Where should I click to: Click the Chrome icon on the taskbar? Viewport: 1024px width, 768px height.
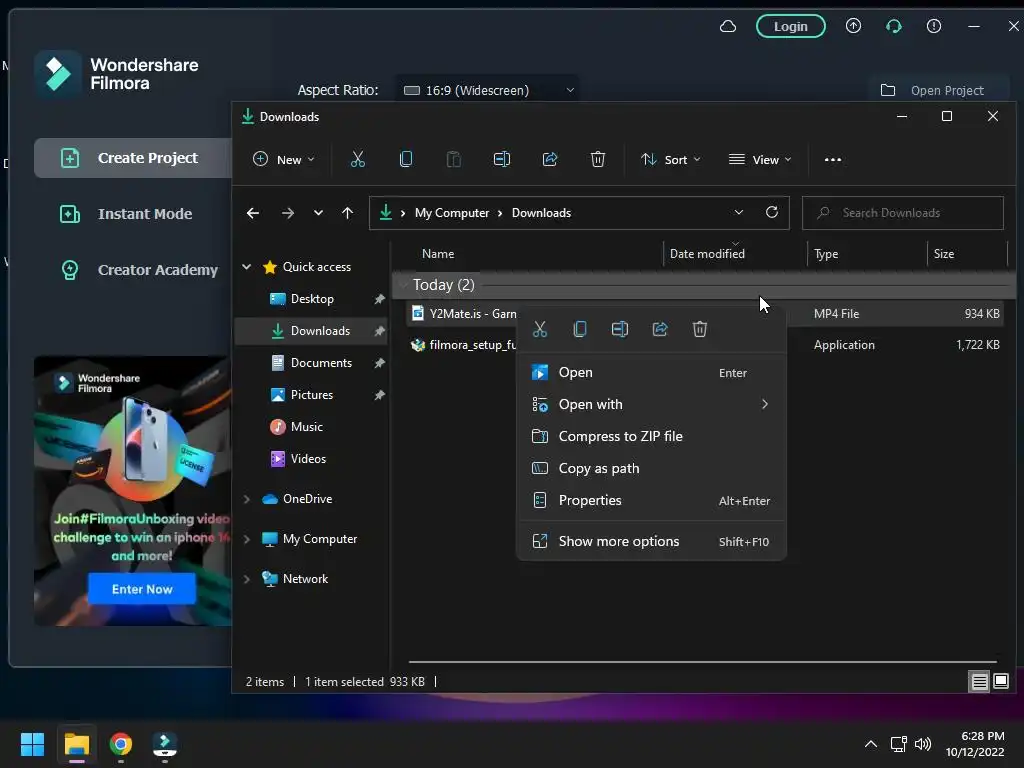[x=120, y=744]
